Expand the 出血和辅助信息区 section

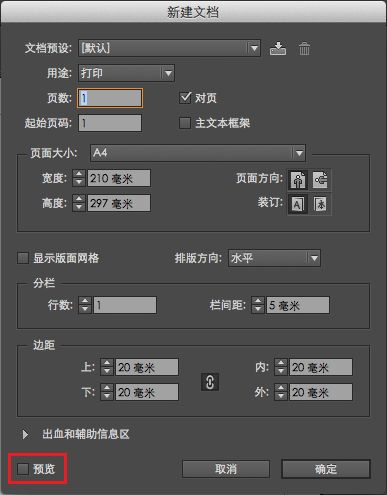pyautogui.click(x=25, y=434)
